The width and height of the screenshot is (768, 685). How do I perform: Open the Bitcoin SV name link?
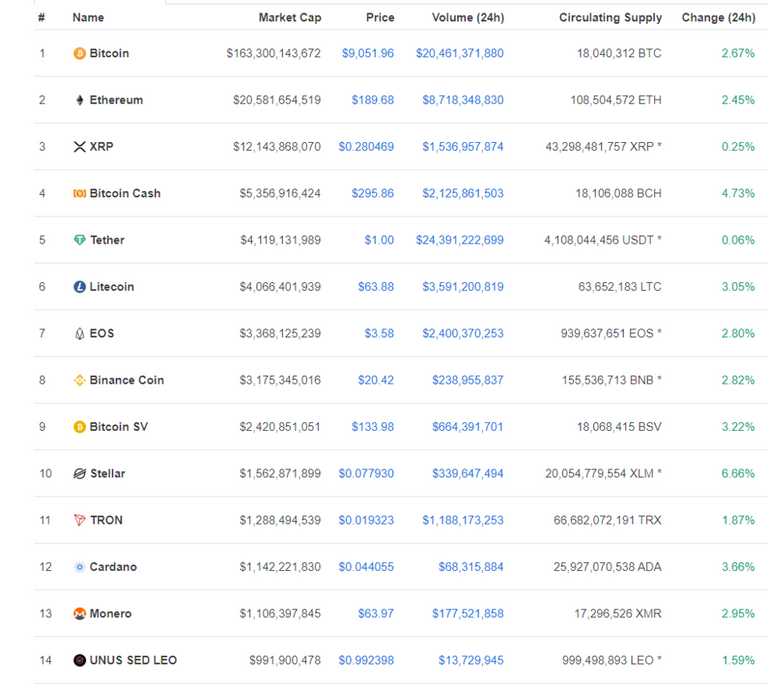click(119, 427)
